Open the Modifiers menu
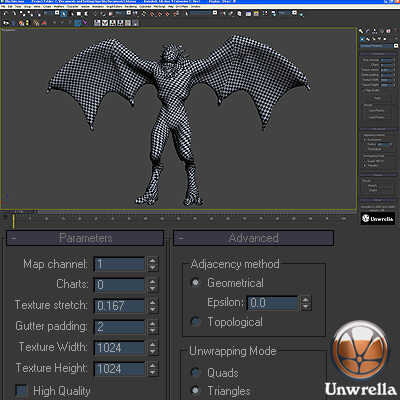The image size is (400, 400). click(x=59, y=6)
